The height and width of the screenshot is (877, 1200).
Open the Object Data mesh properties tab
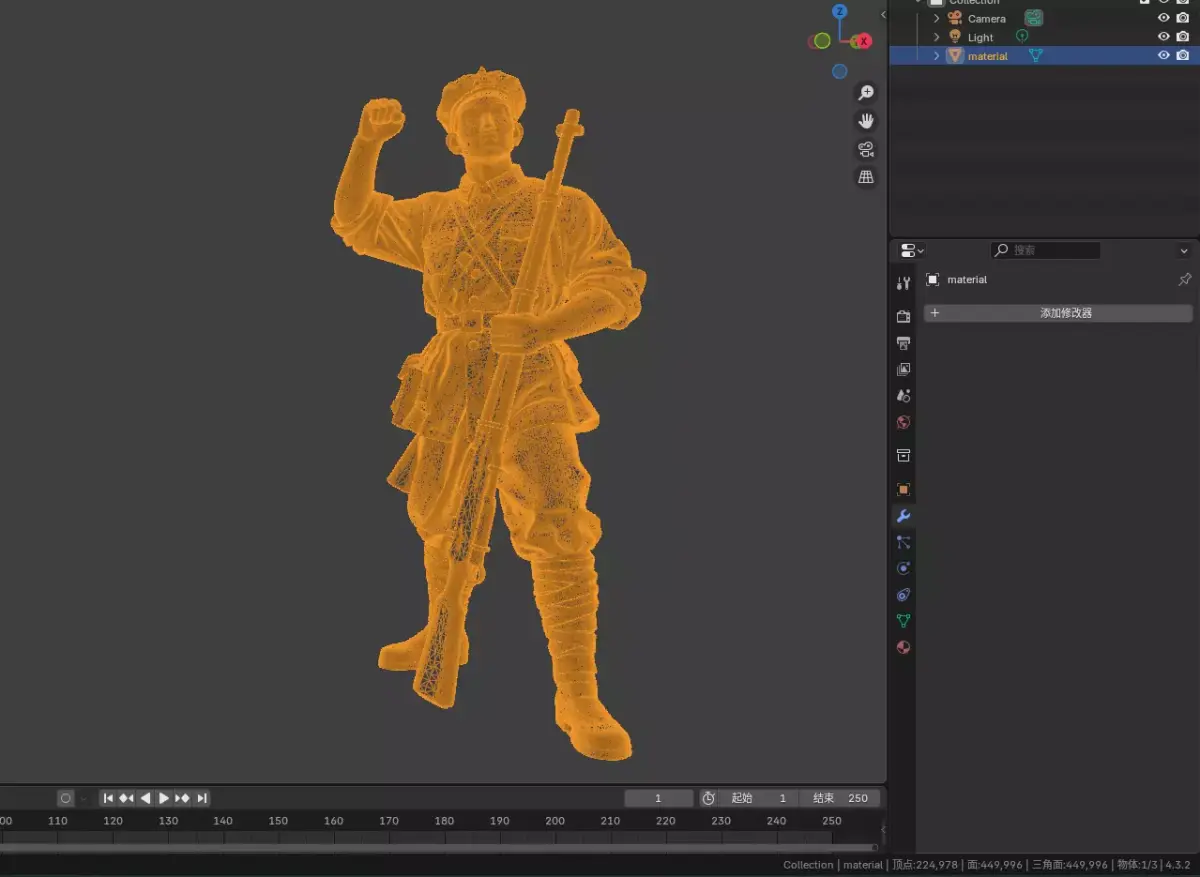tap(903, 621)
